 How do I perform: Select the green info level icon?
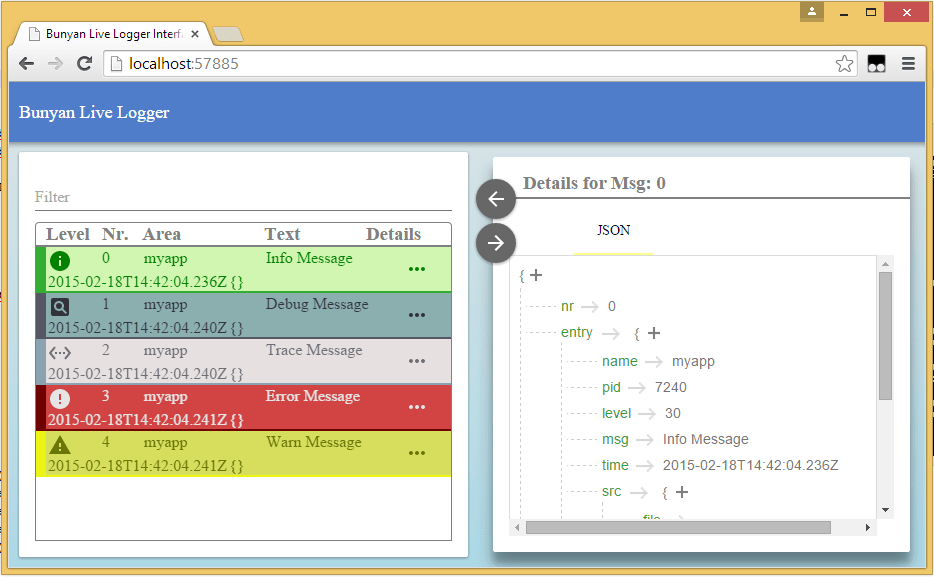click(x=60, y=261)
